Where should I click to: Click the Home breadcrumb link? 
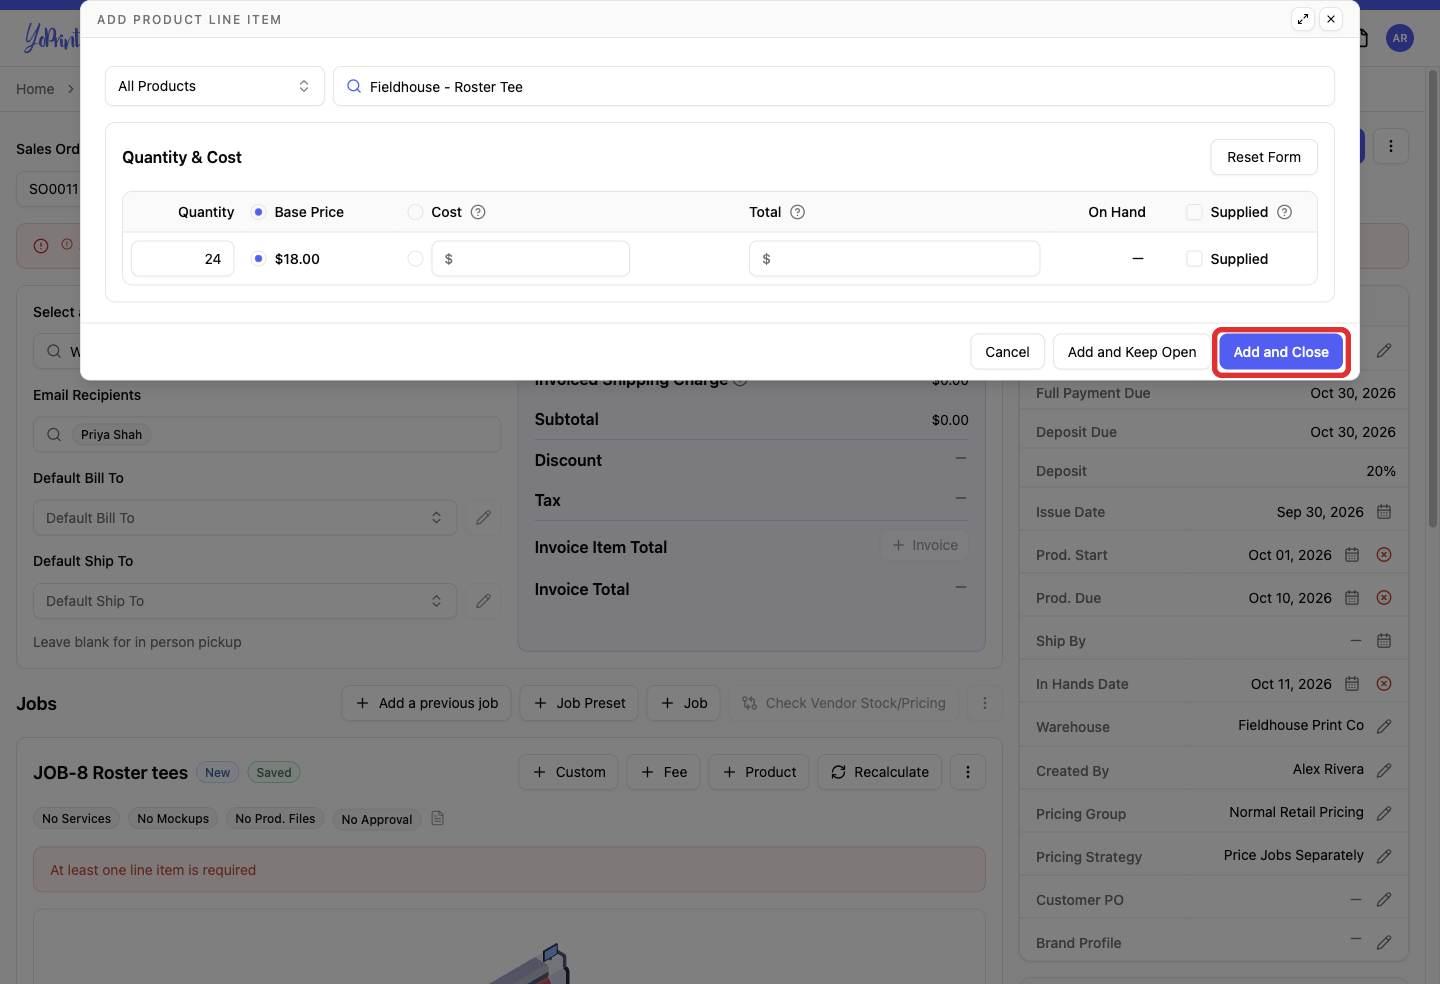(35, 89)
